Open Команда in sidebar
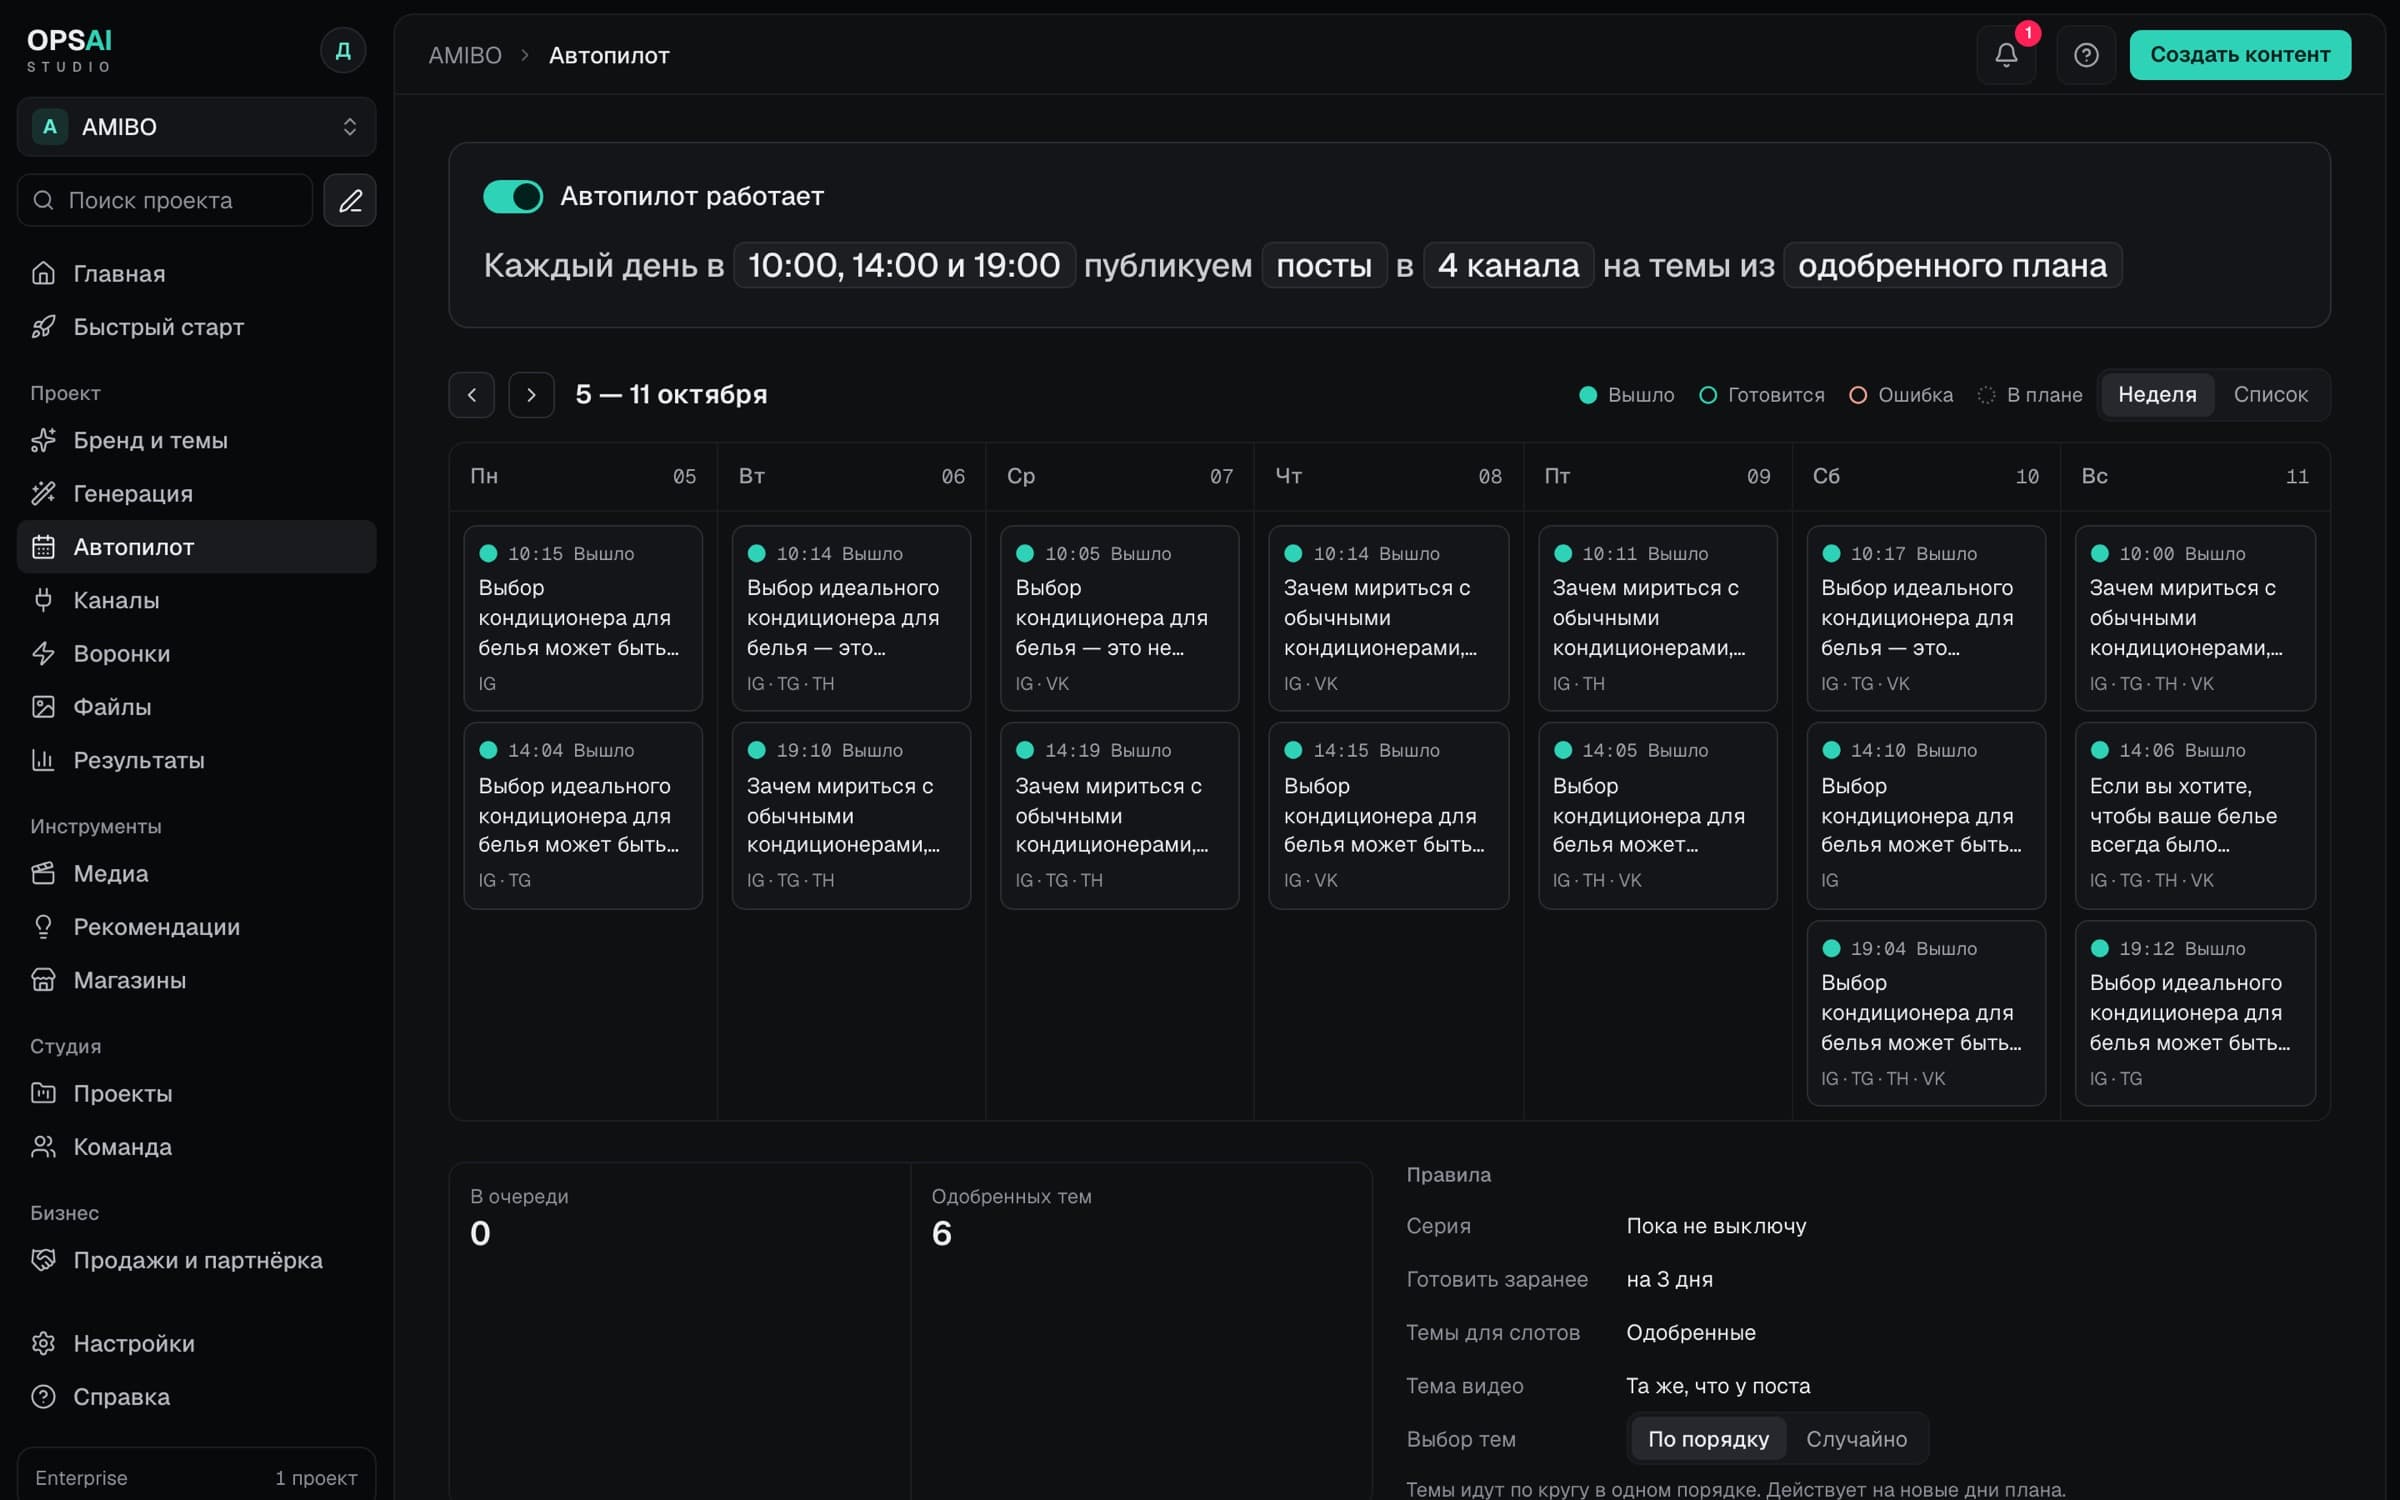 (197, 1147)
